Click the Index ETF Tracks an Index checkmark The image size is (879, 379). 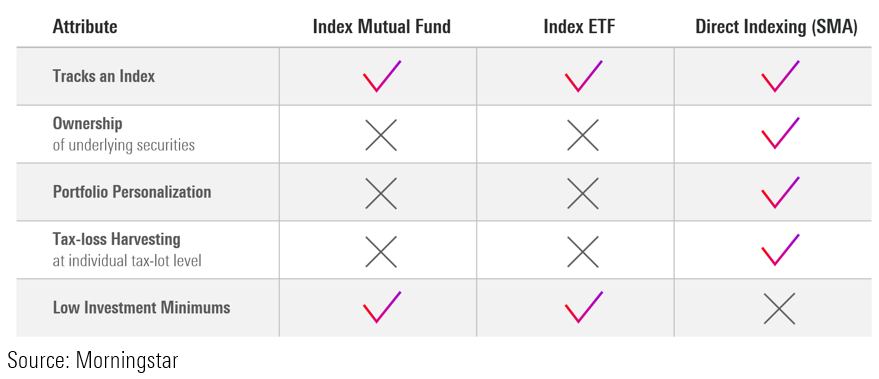[x=584, y=76]
